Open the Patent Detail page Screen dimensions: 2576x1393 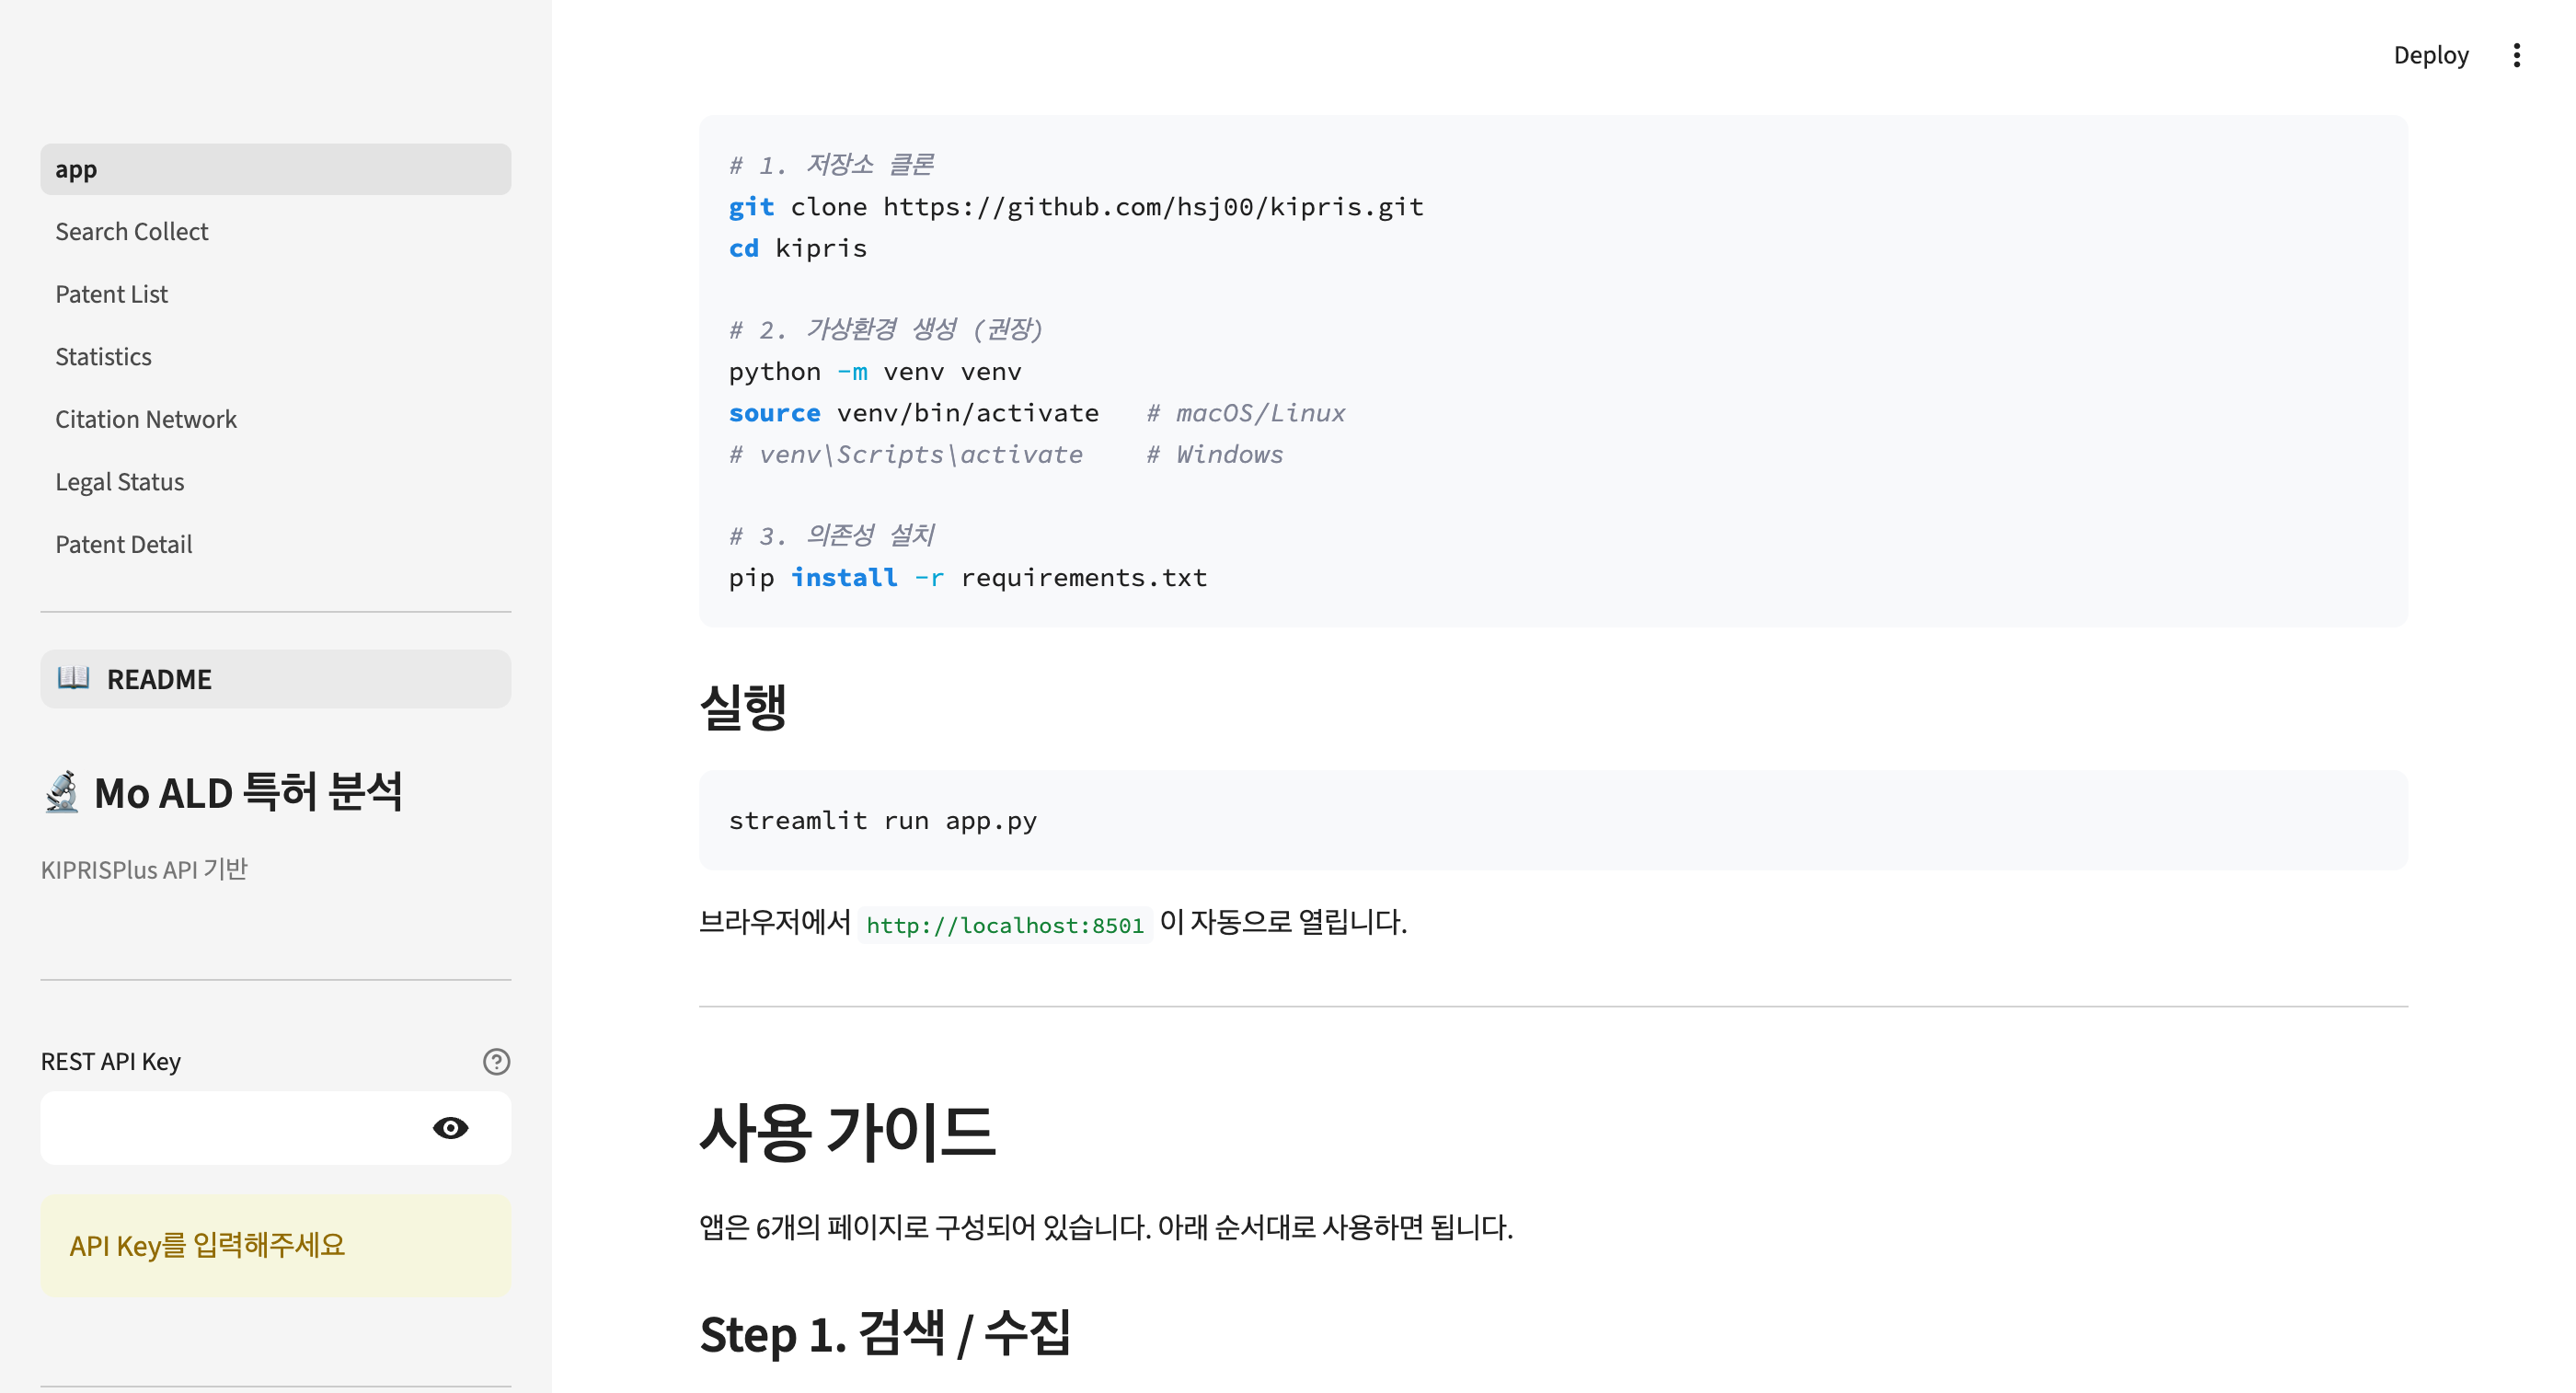124,543
